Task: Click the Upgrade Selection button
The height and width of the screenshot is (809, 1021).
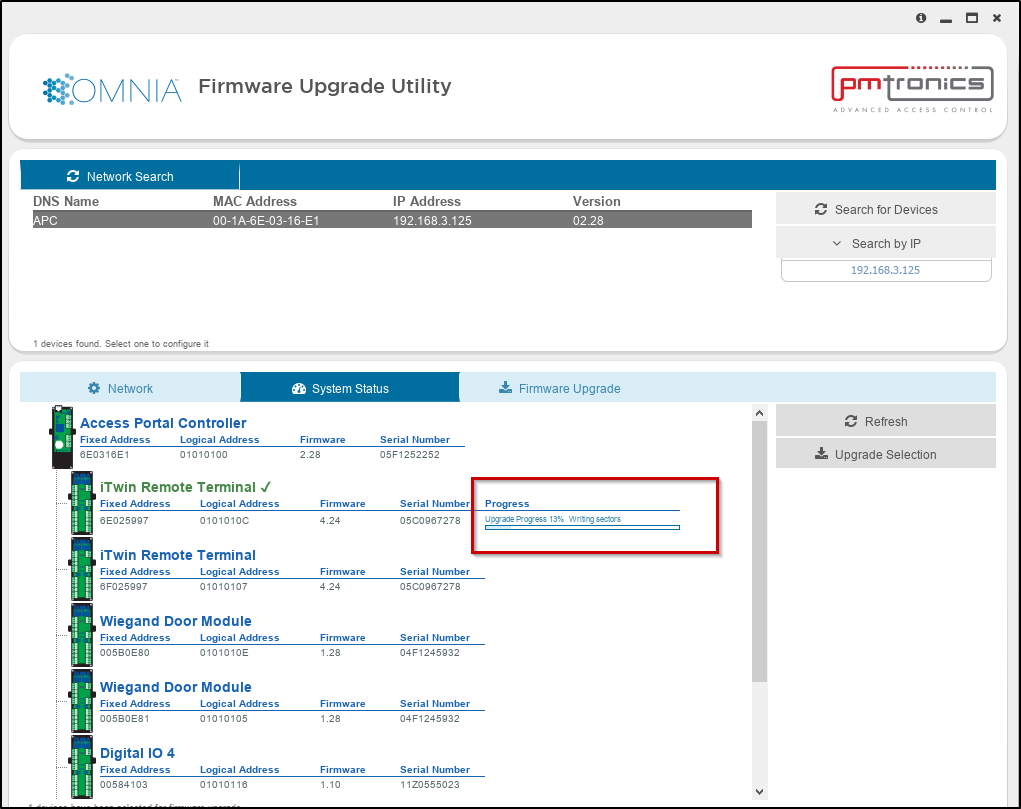Action: click(886, 454)
